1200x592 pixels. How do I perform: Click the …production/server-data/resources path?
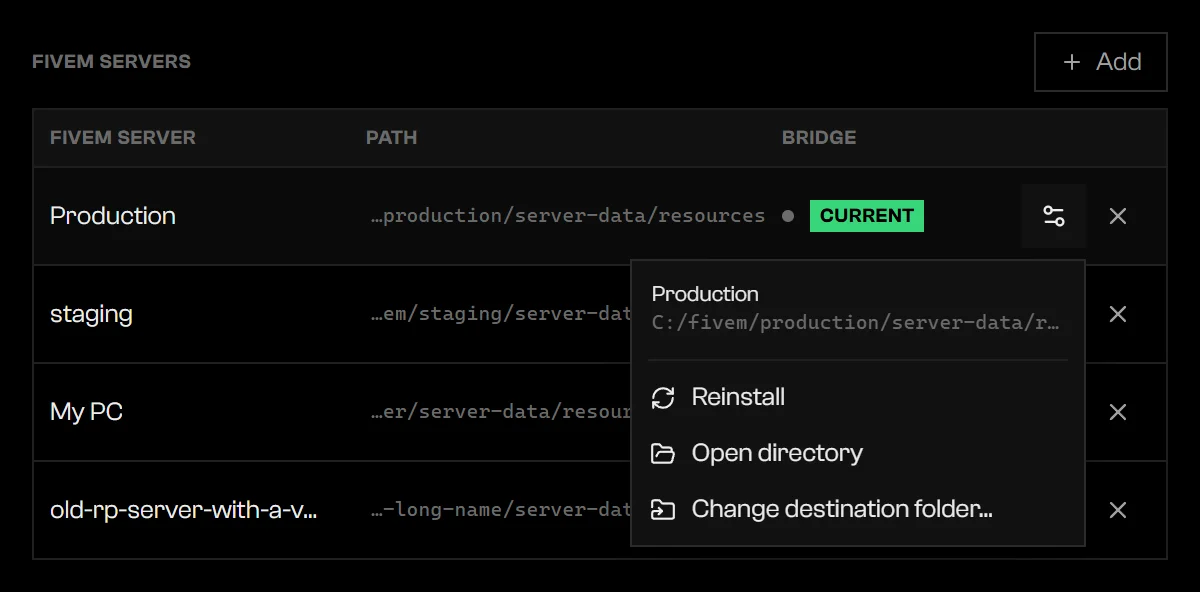568,216
